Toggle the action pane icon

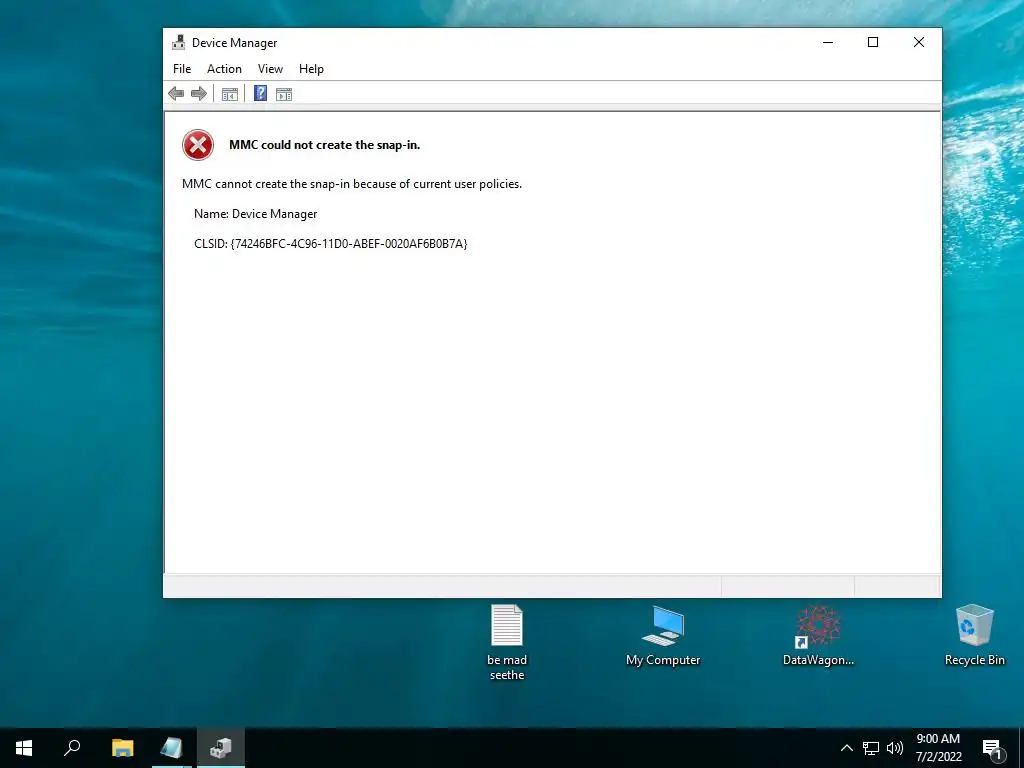(x=284, y=94)
